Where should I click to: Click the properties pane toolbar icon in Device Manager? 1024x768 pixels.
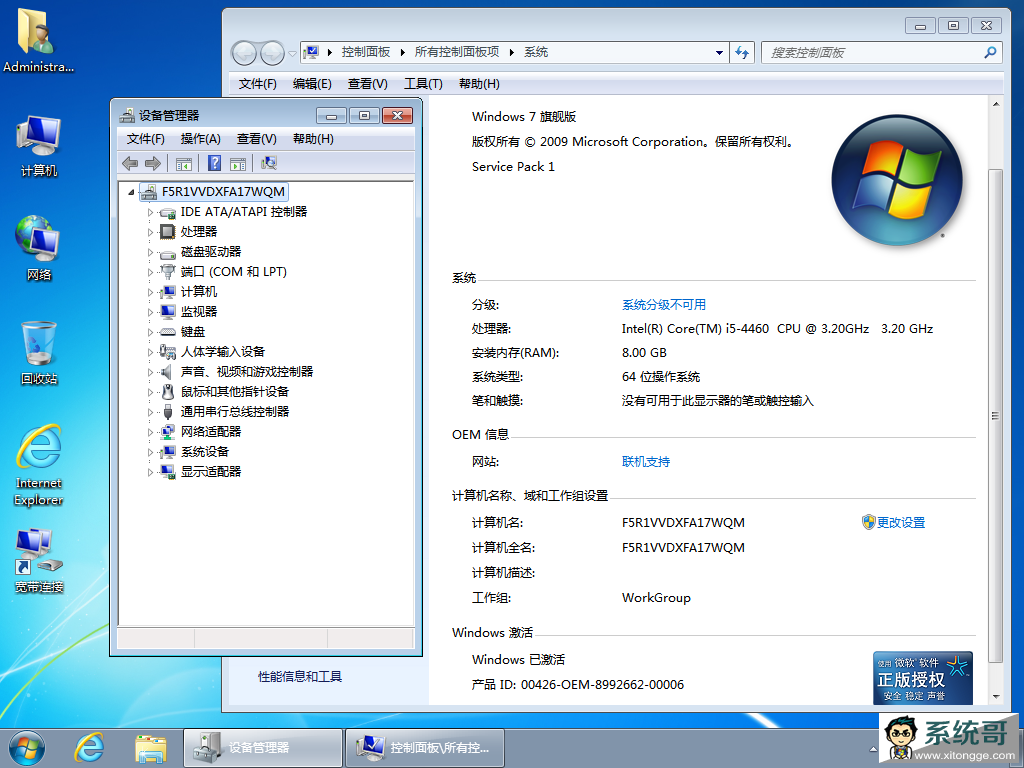238,163
